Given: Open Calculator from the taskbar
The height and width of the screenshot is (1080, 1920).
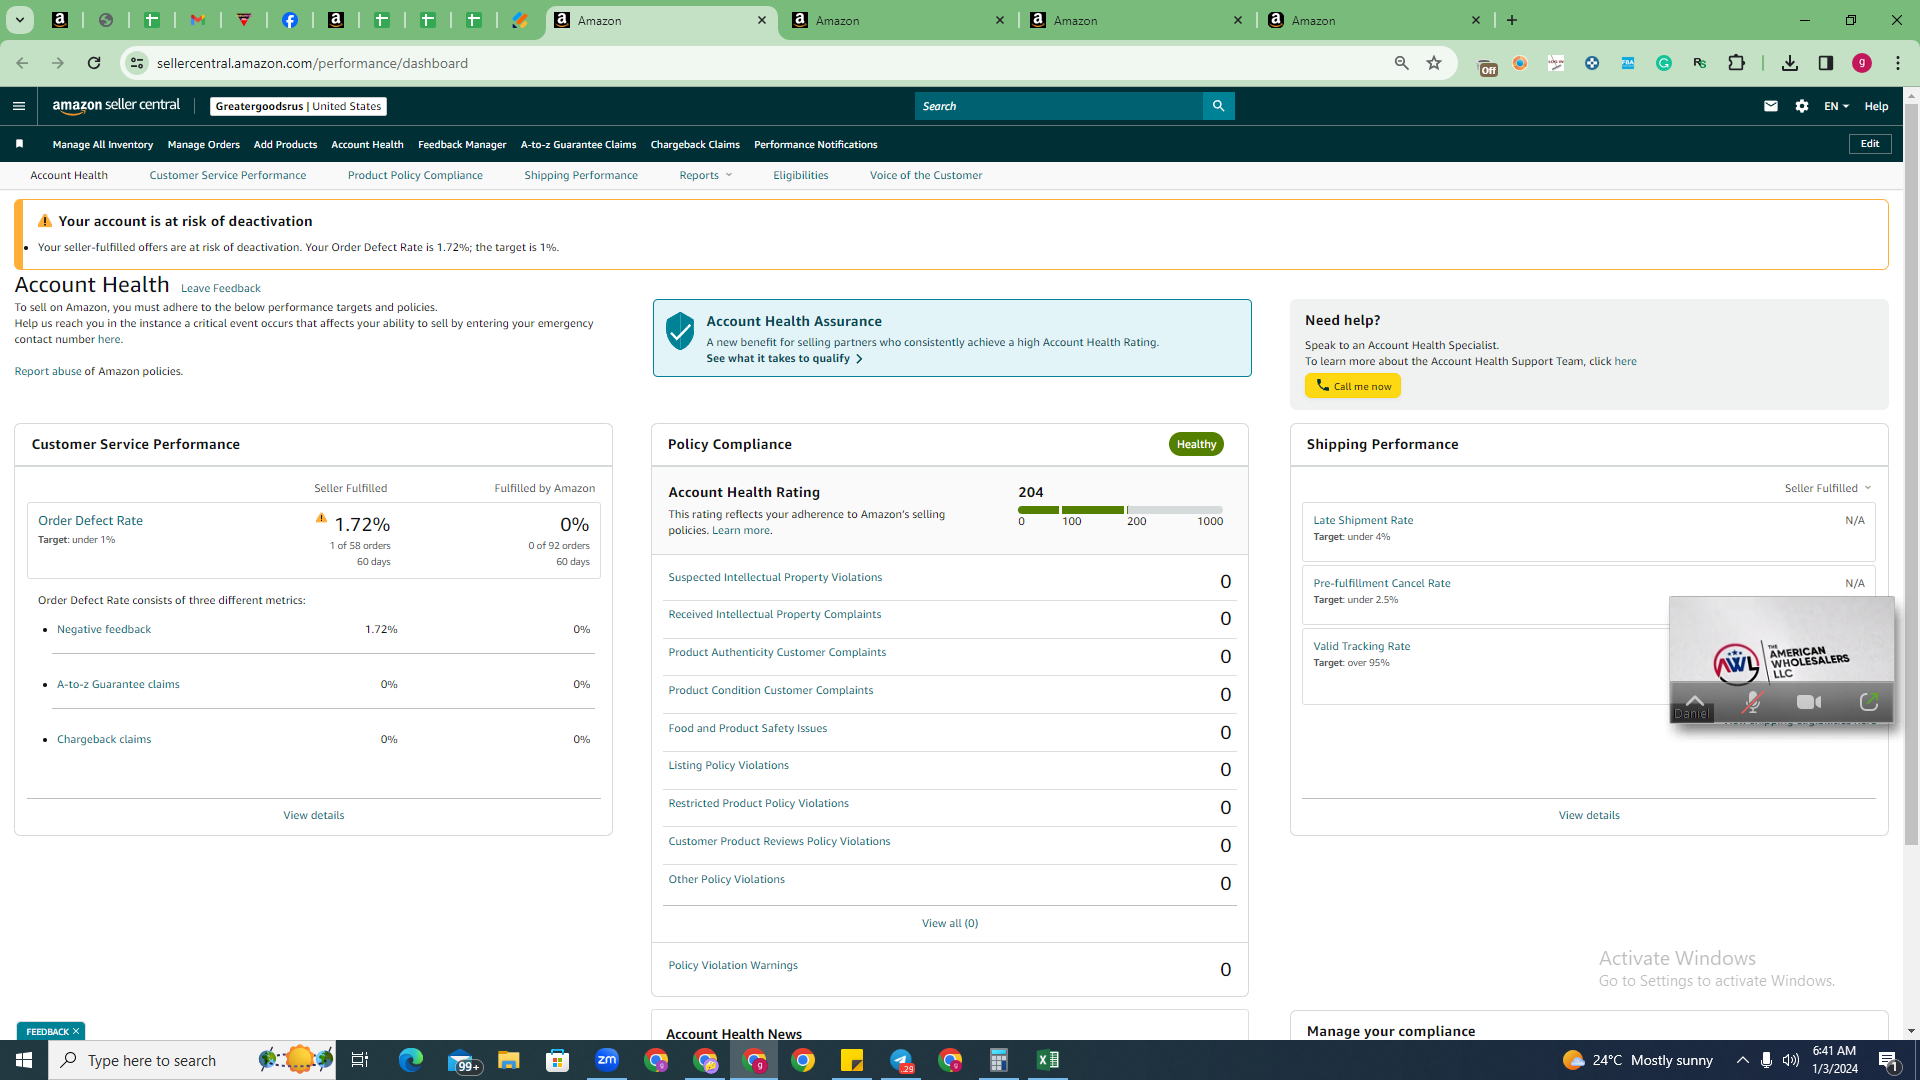Looking at the screenshot, I should pyautogui.click(x=999, y=1060).
